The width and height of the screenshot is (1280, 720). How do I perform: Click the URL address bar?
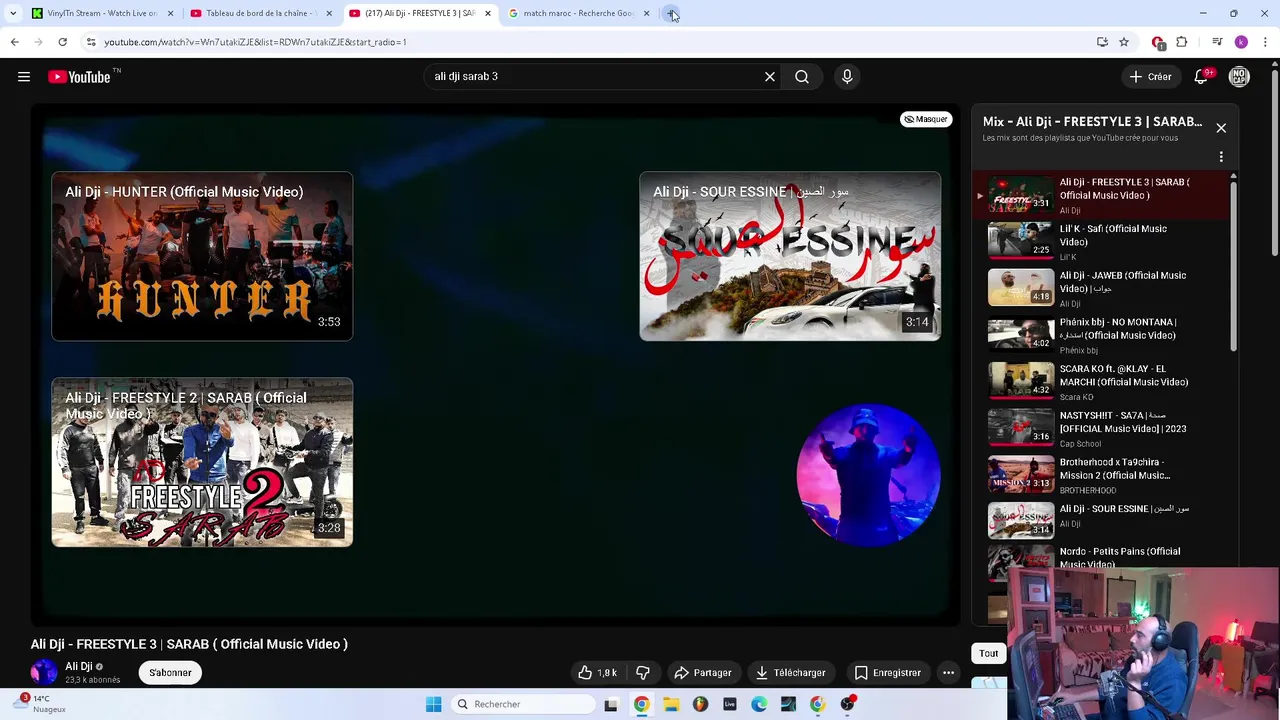[x=590, y=42]
